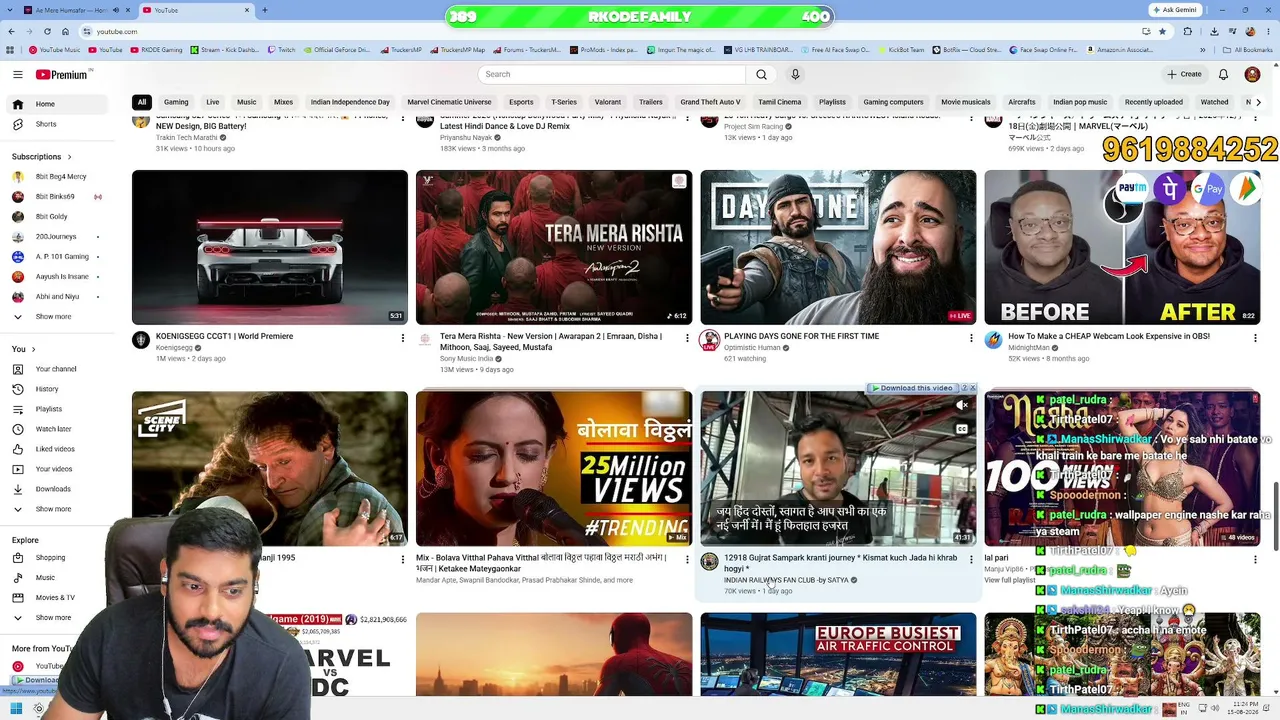This screenshot has width=1280, height=720.
Task: Open options for Days Gone live video
Action: click(971, 338)
